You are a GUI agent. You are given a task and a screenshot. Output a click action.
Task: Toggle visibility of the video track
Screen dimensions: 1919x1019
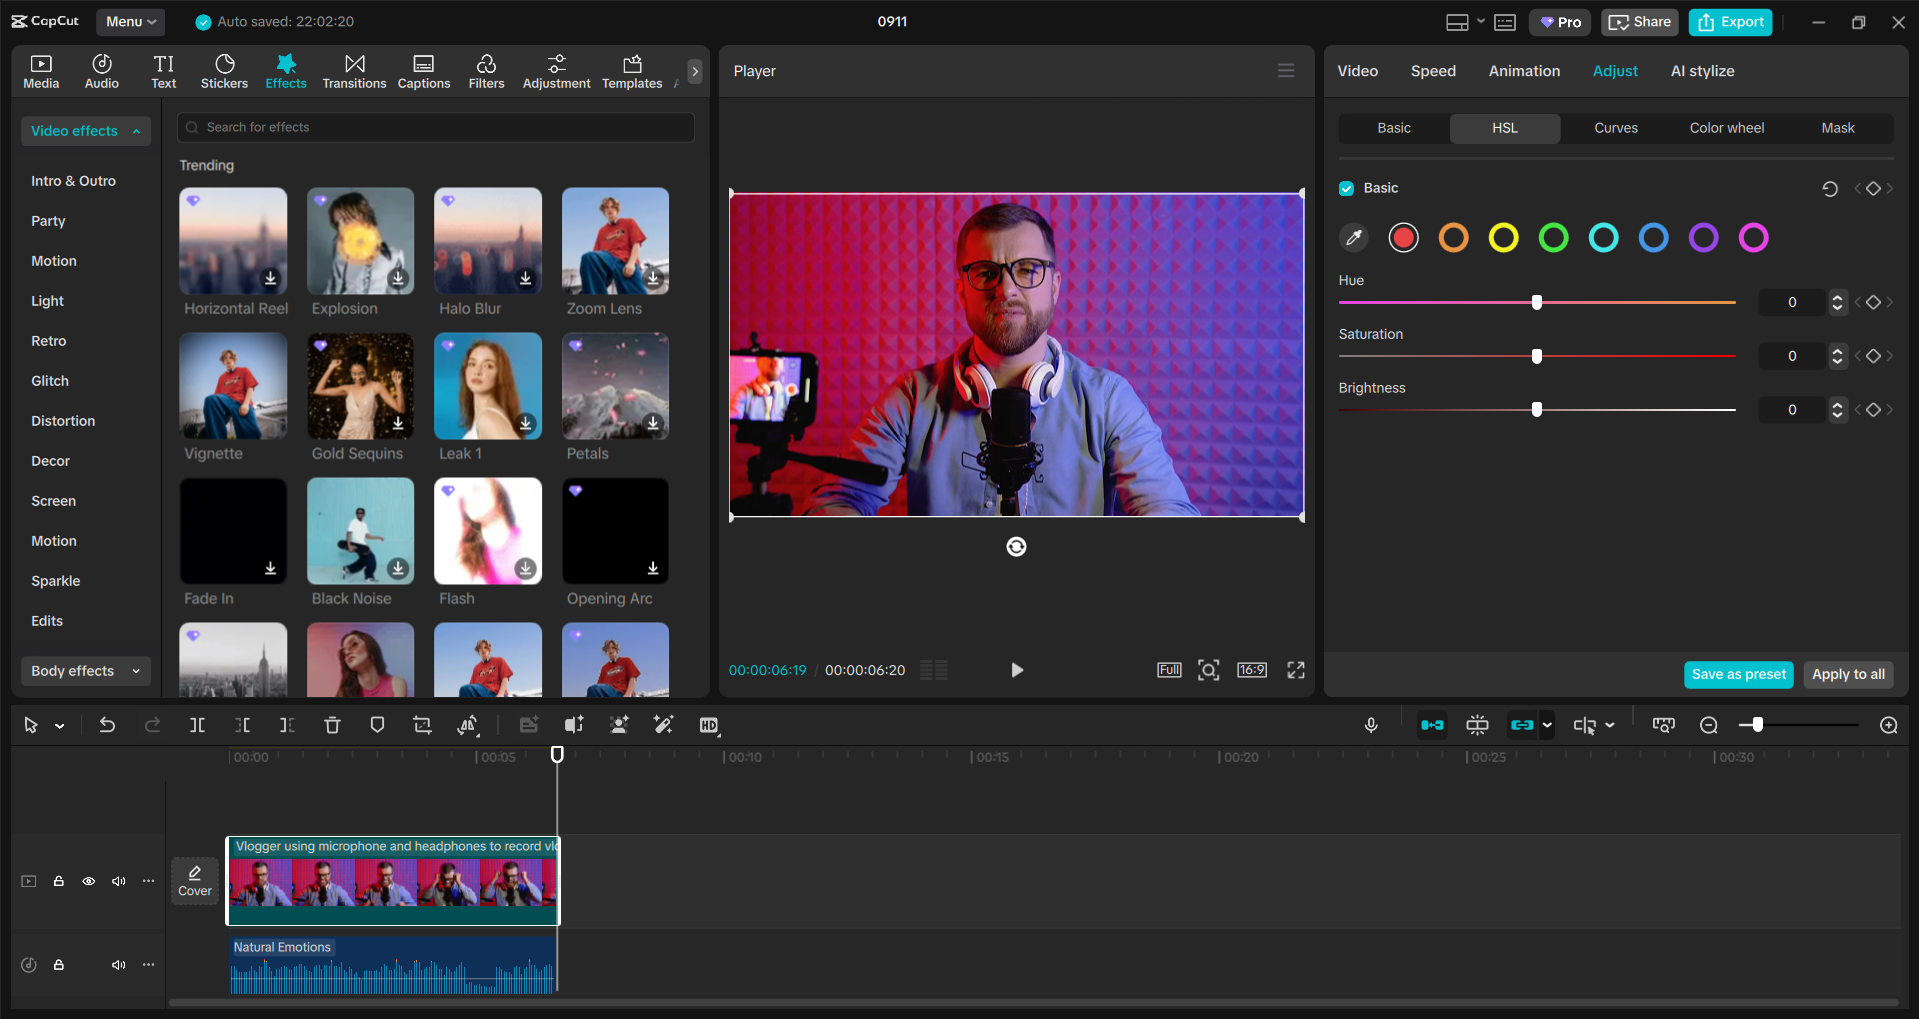click(x=88, y=881)
